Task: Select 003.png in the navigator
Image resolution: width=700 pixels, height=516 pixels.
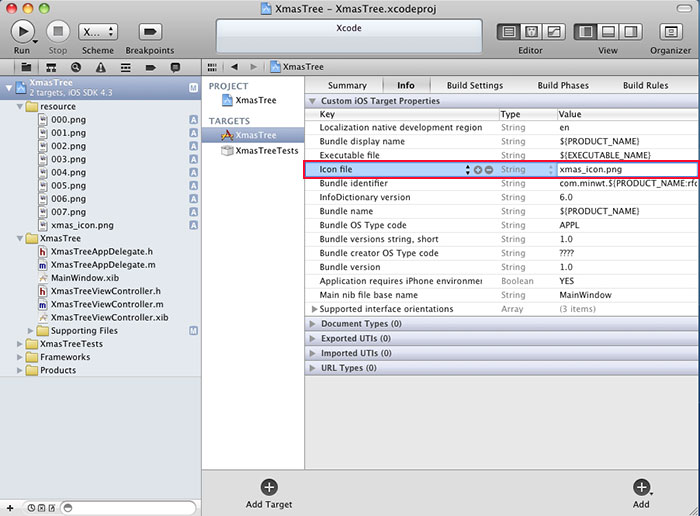Action: point(68,159)
